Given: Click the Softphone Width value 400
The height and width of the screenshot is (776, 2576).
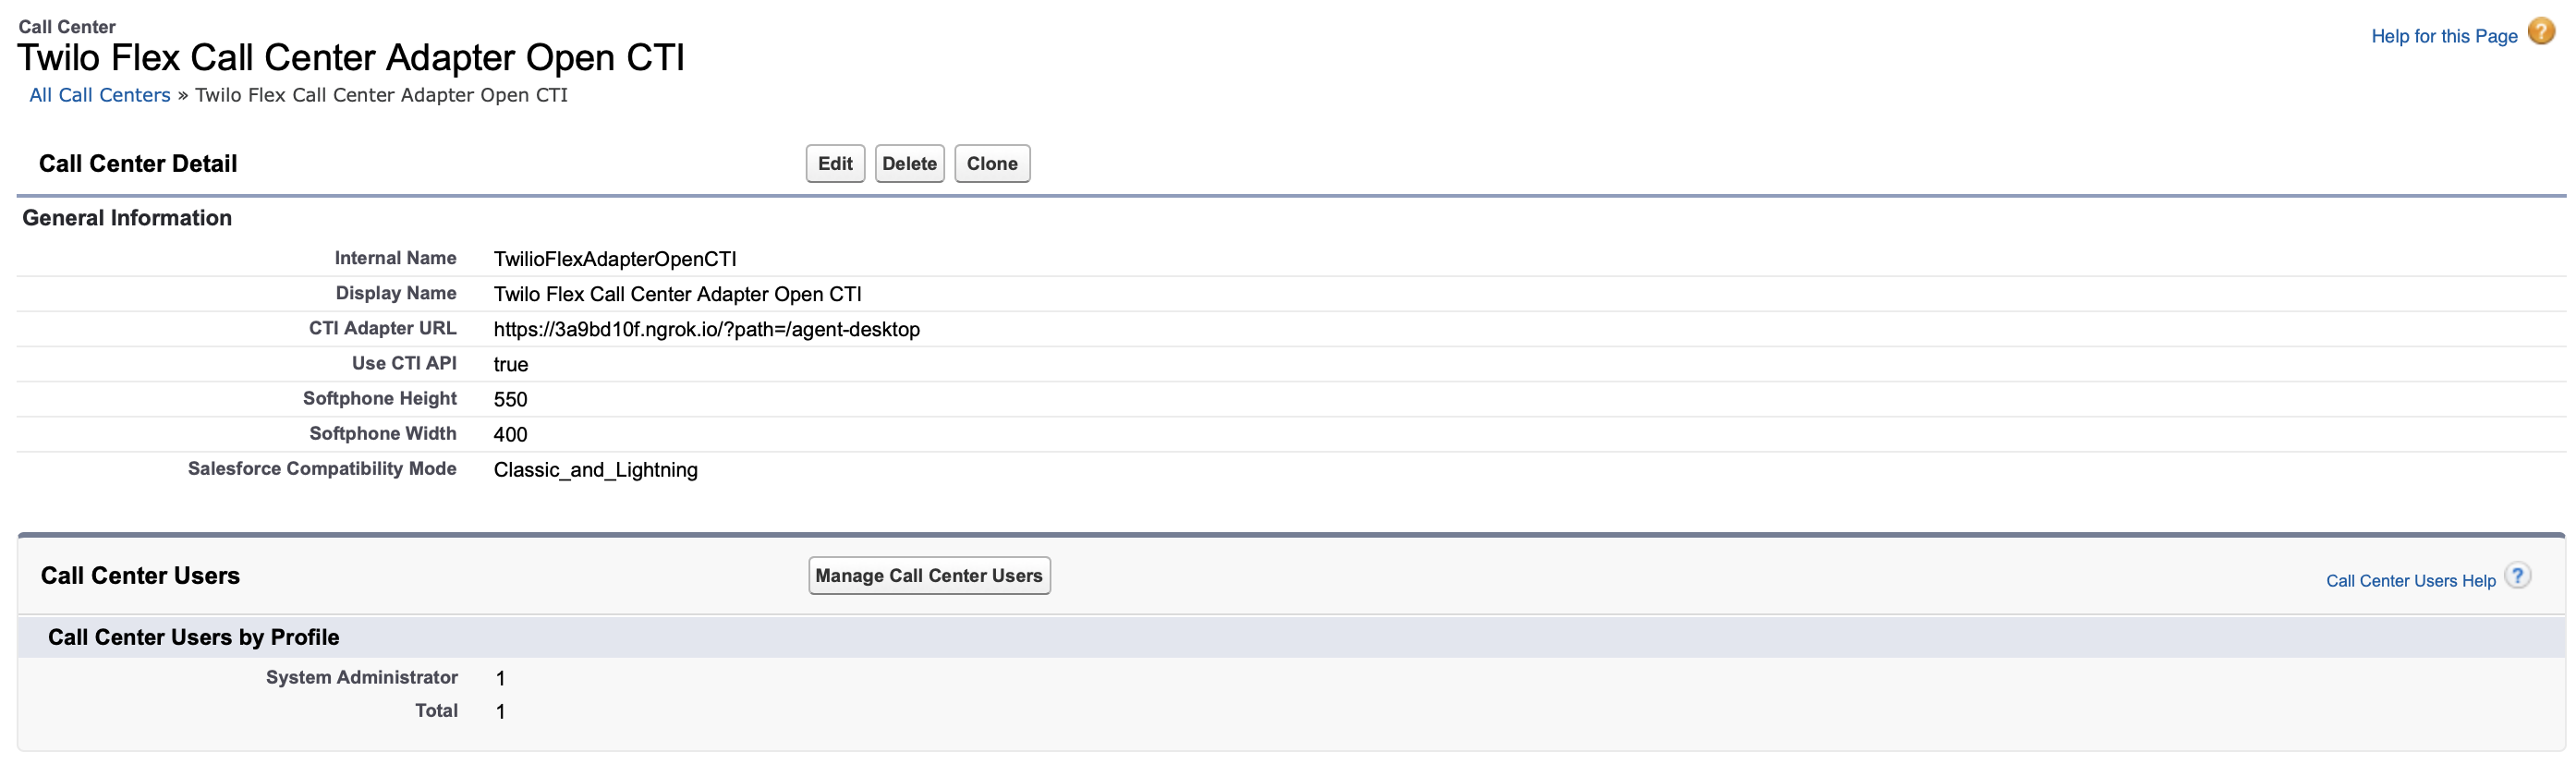Looking at the screenshot, I should click(510, 434).
